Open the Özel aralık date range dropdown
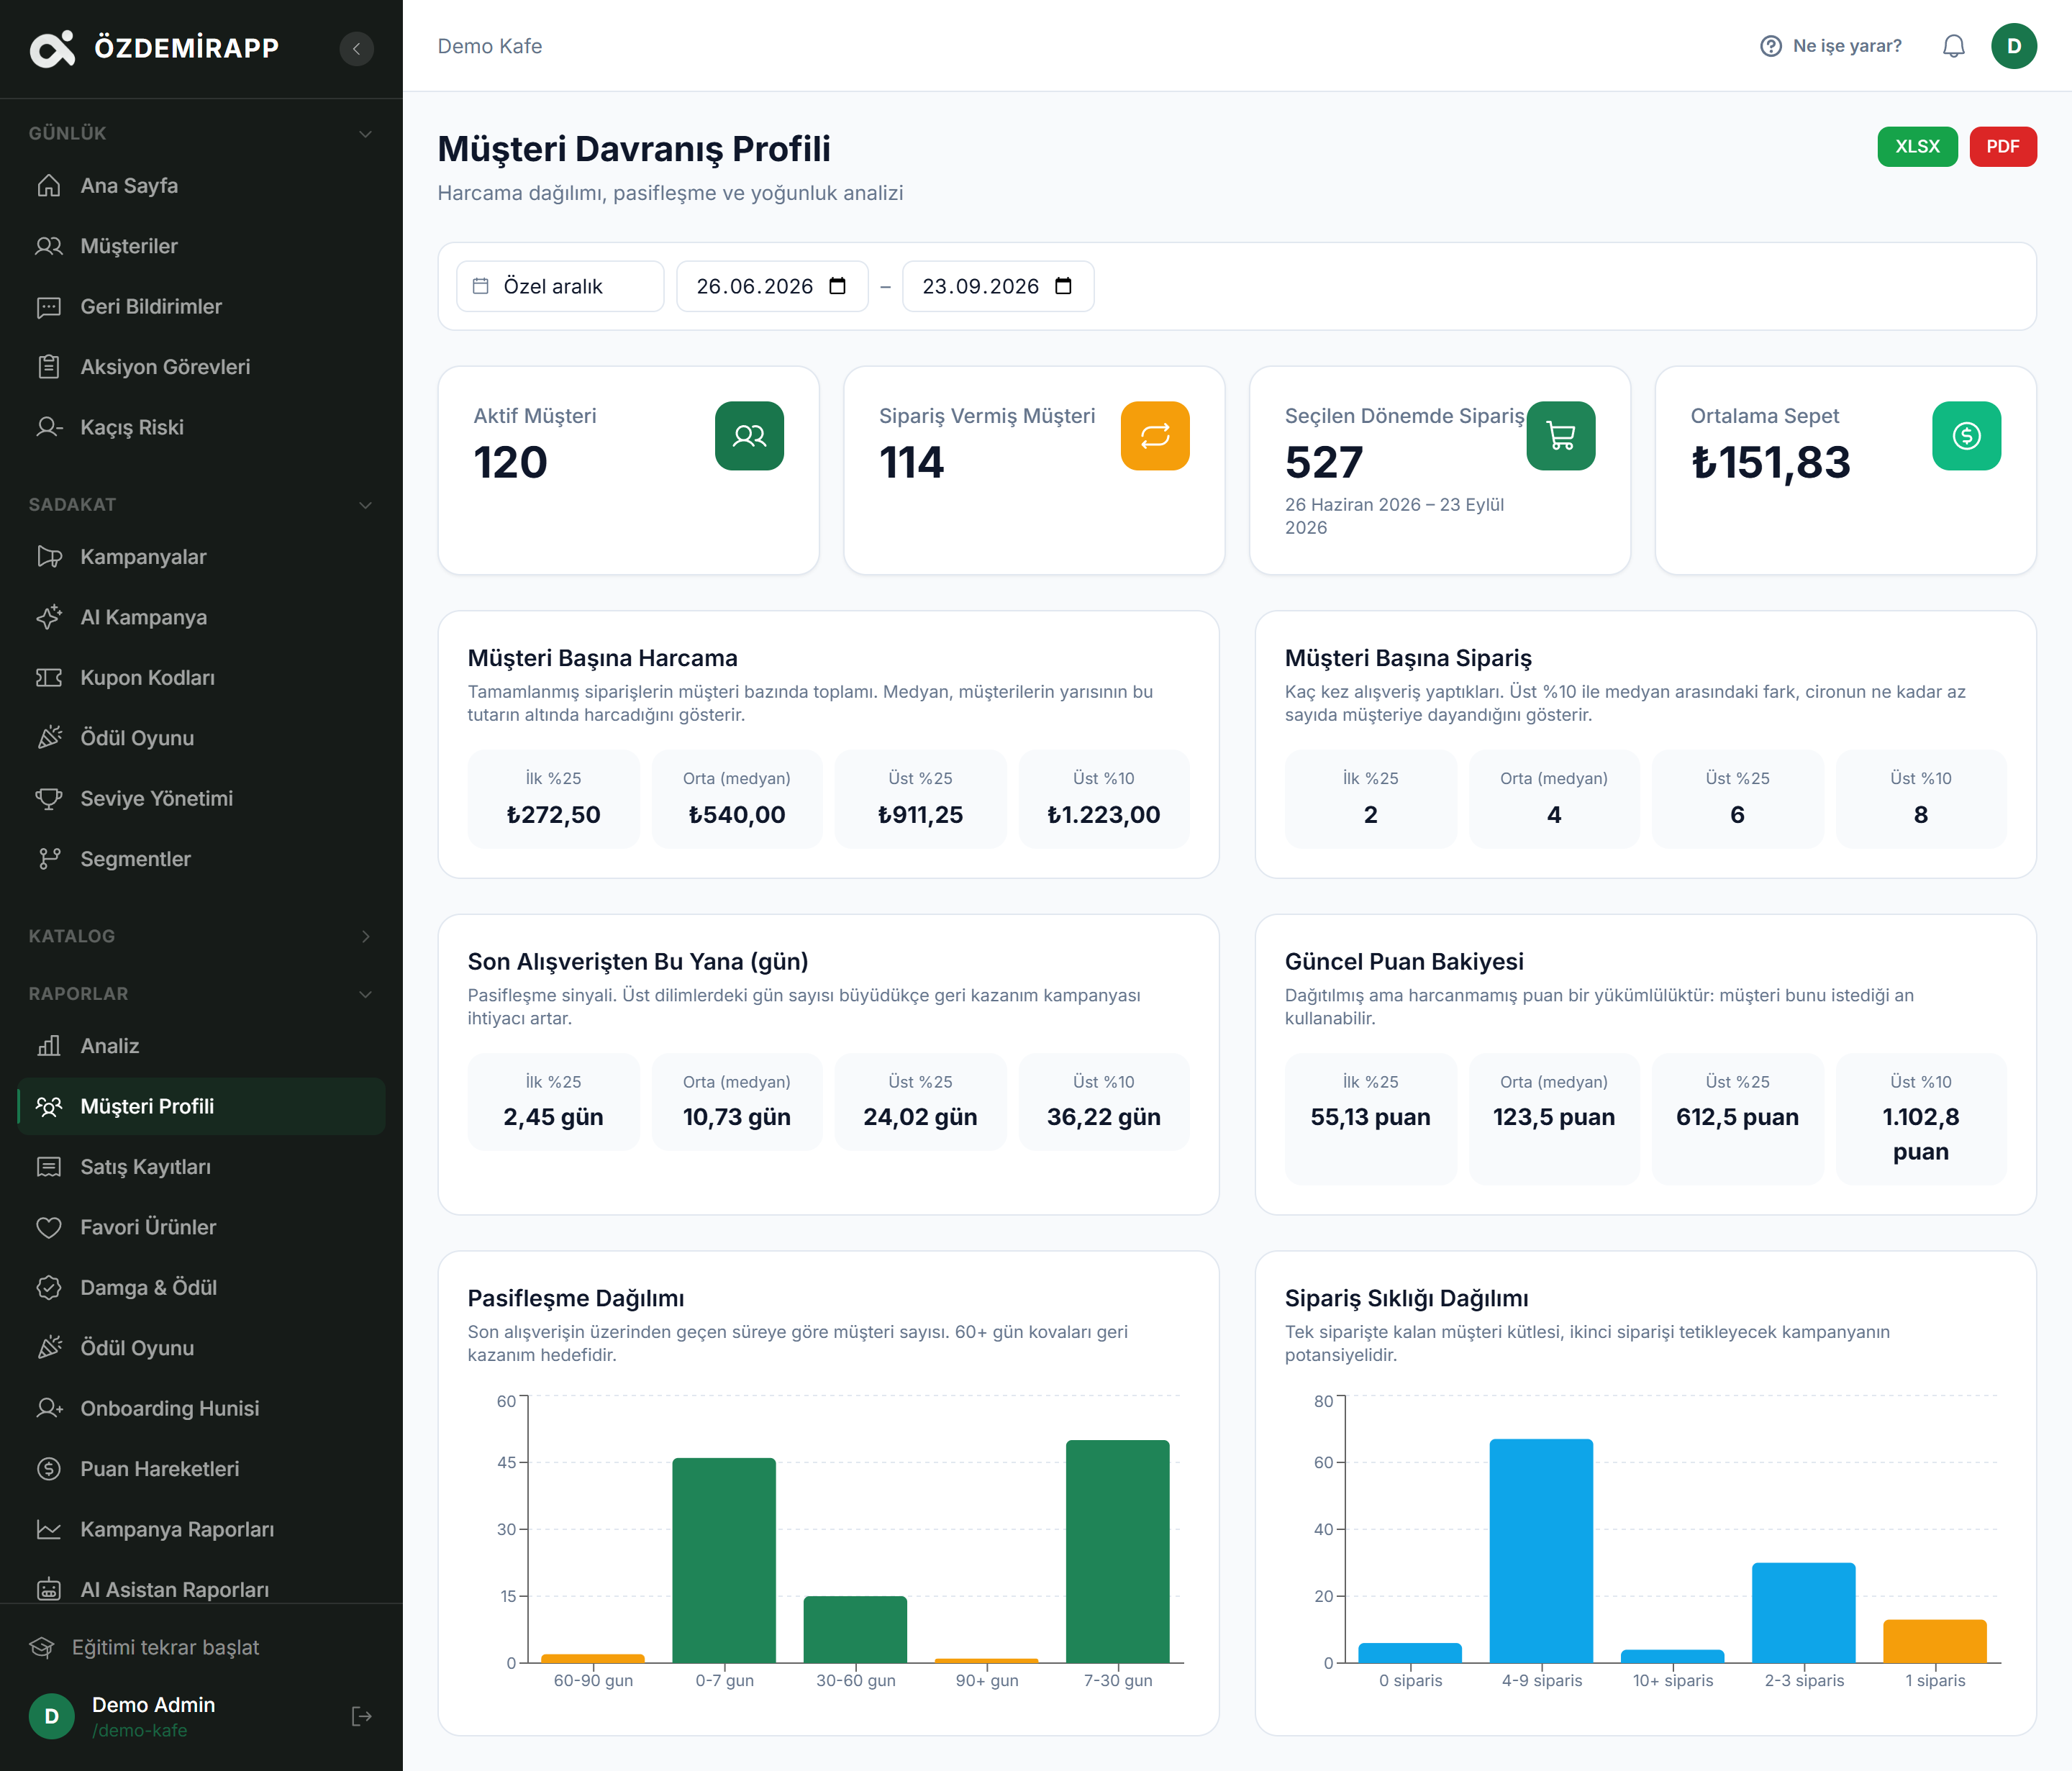This screenshot has height=1771, width=2072. (560, 286)
